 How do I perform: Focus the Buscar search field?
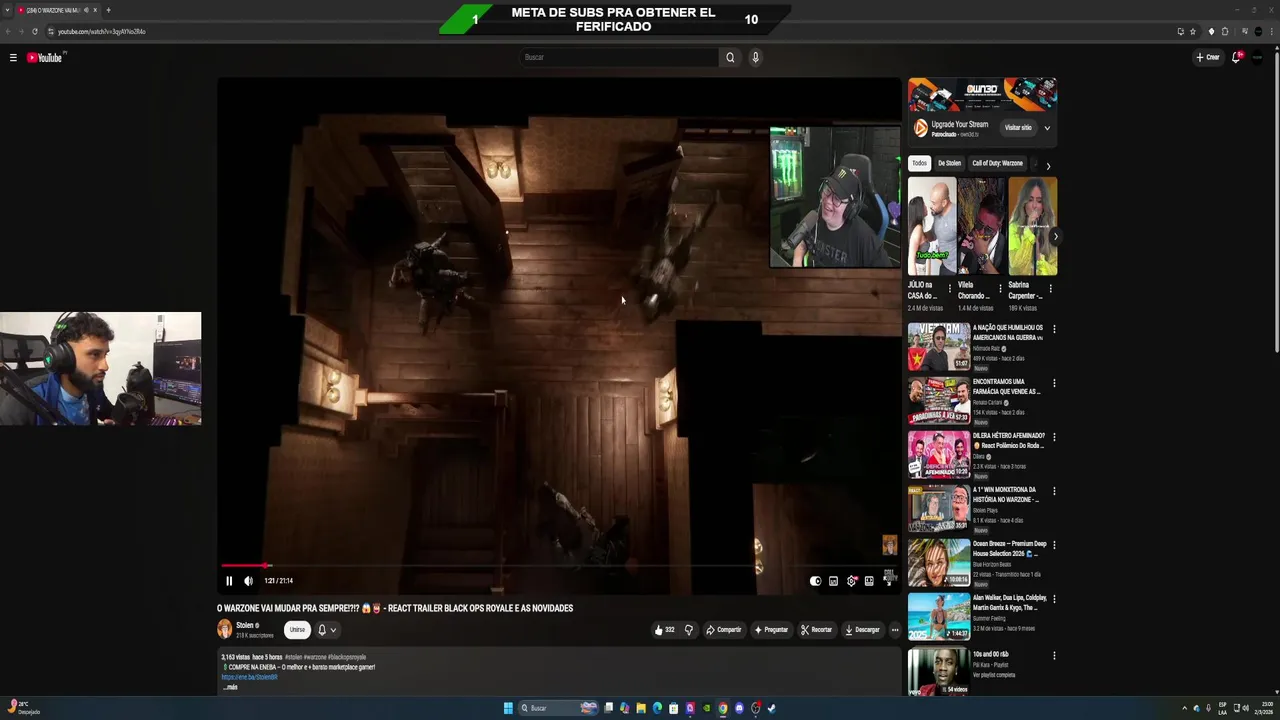(620, 57)
